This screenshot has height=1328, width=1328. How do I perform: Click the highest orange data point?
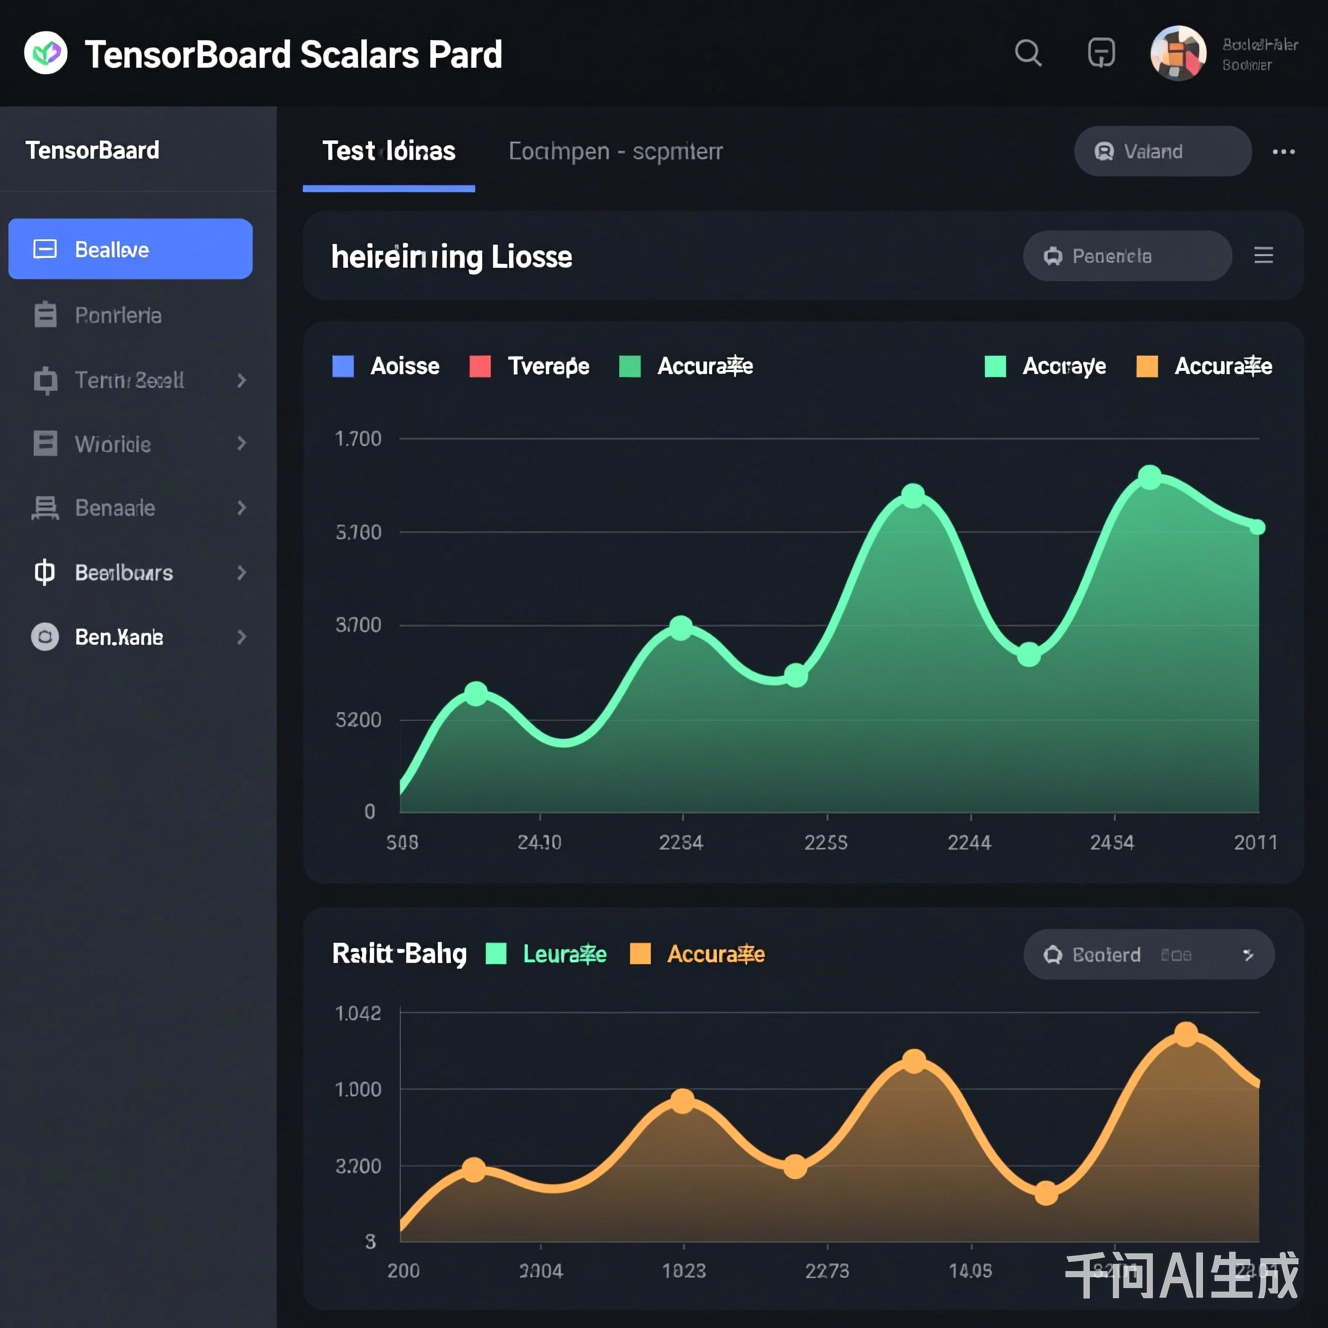[x=1186, y=1034]
